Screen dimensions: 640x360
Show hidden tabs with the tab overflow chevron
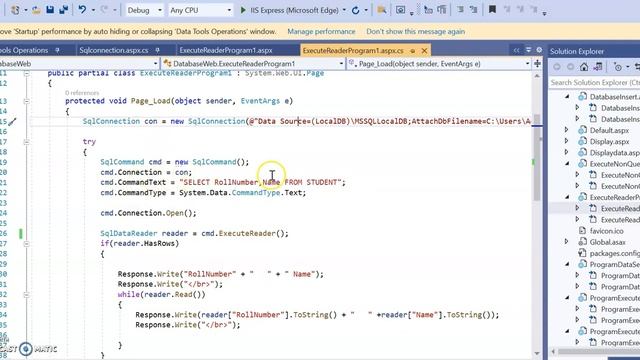[x=516, y=50]
